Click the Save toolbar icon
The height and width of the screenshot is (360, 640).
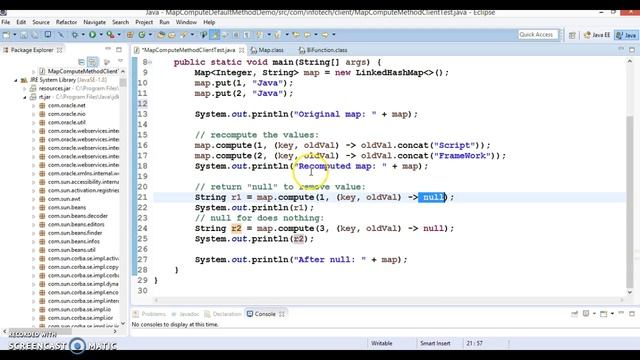tap(24, 35)
